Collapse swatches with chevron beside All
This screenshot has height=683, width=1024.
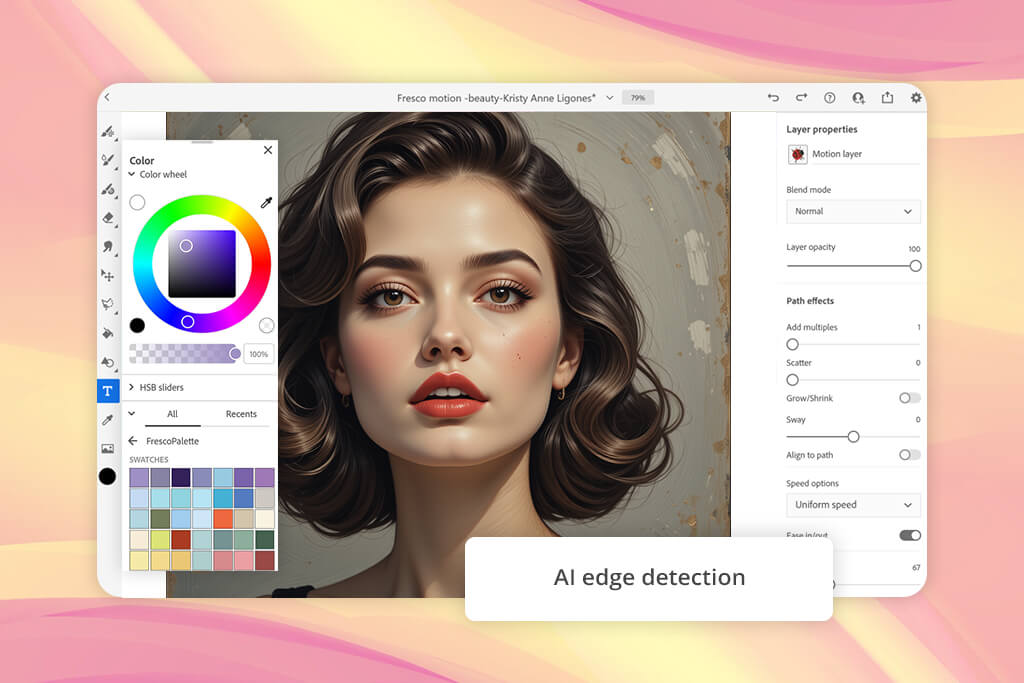(x=132, y=413)
